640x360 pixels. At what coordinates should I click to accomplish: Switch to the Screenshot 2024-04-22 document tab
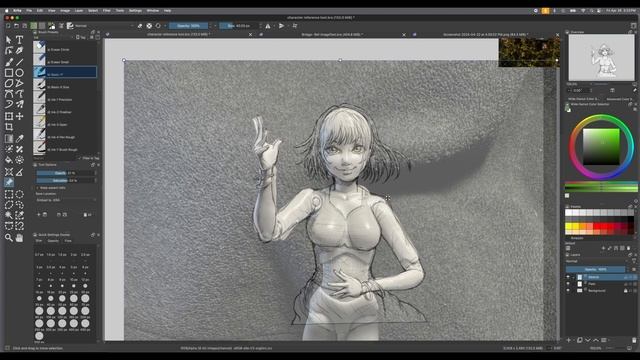pos(486,35)
